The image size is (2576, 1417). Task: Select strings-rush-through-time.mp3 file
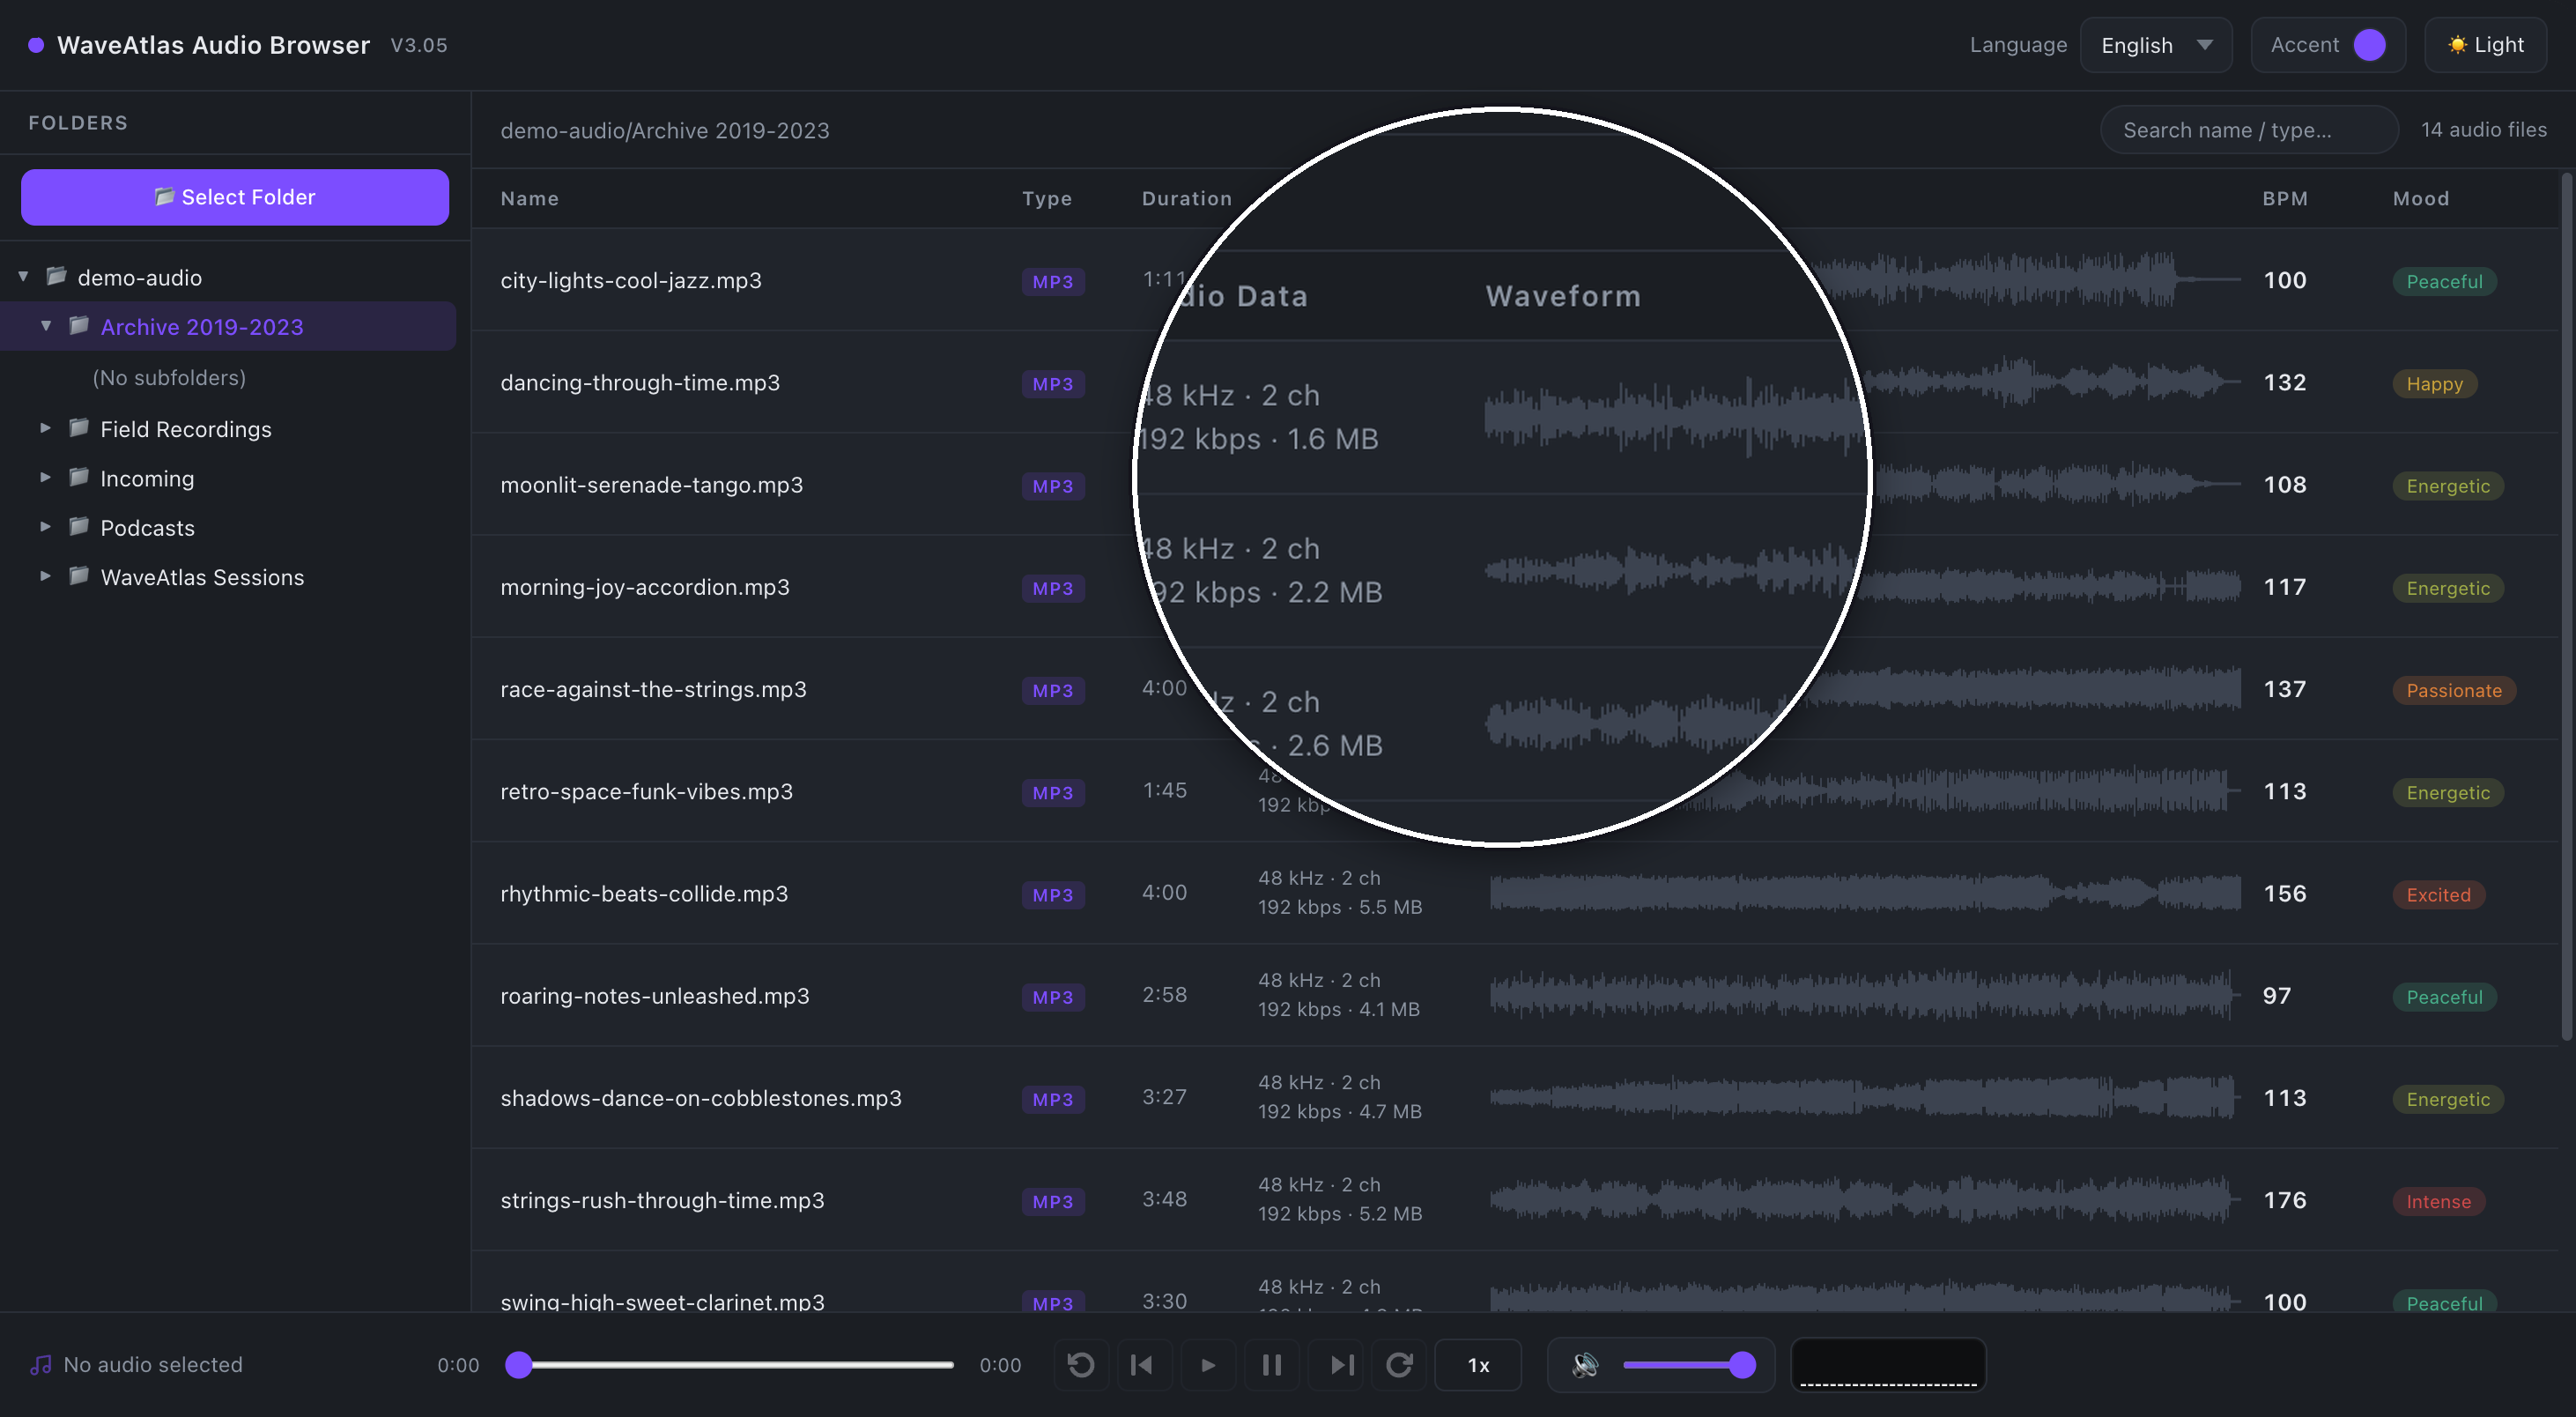point(662,1200)
